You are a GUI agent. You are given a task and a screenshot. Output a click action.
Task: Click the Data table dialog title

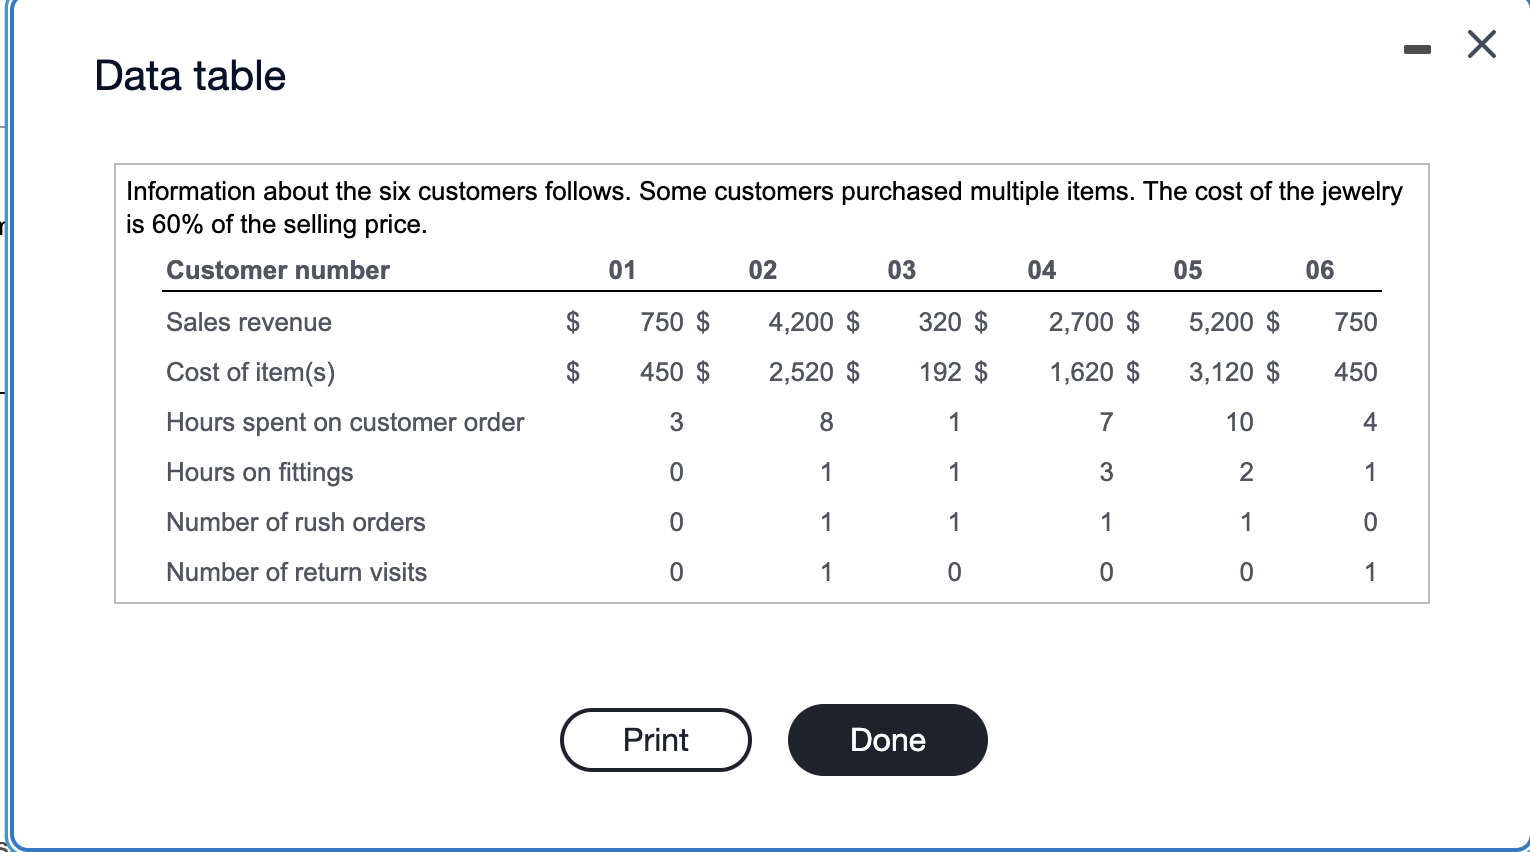point(189,76)
